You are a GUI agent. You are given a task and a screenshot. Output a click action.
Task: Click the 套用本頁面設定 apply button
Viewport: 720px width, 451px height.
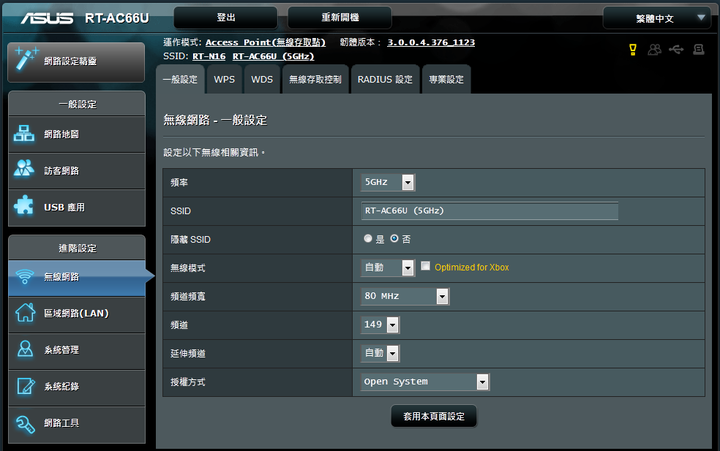(x=433, y=416)
